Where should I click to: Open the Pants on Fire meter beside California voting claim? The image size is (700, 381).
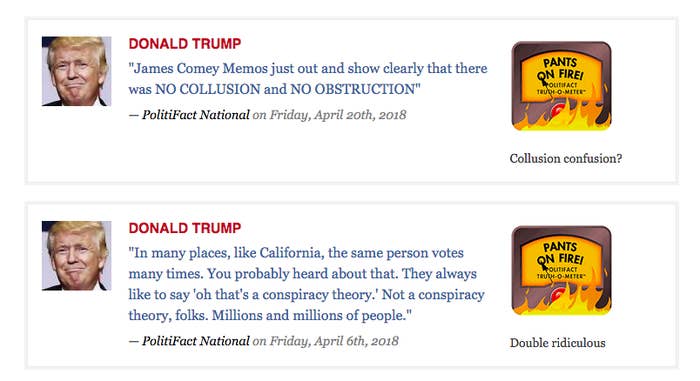(x=561, y=270)
